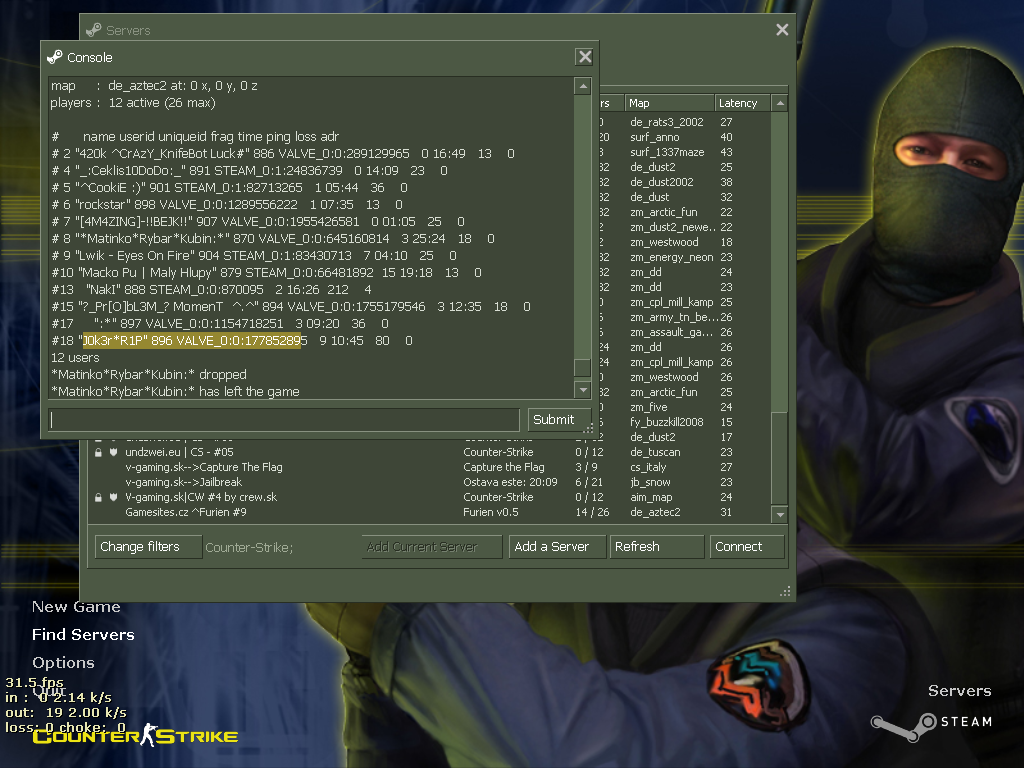Open the Change filters panel

(x=148, y=547)
